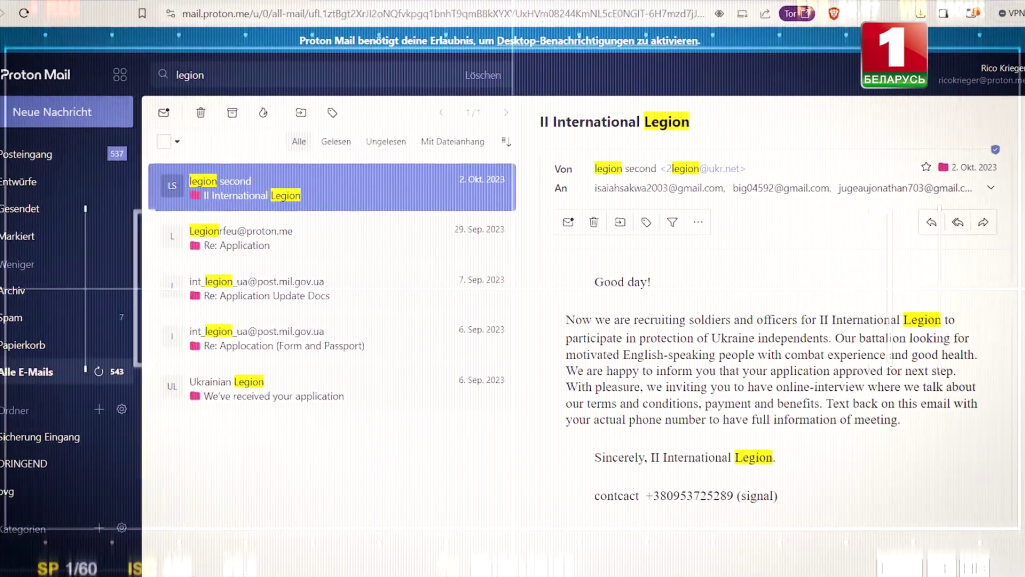The height and width of the screenshot is (577, 1025).
Task: Refresh the Alle E-Mails folder
Action: tap(99, 372)
